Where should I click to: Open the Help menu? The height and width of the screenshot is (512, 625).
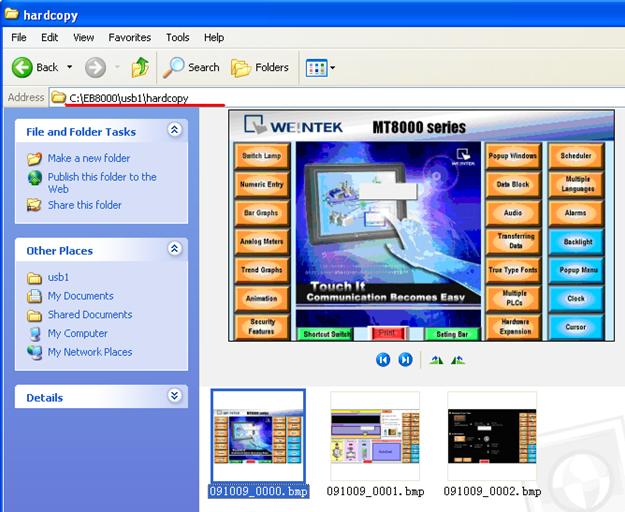click(x=214, y=37)
